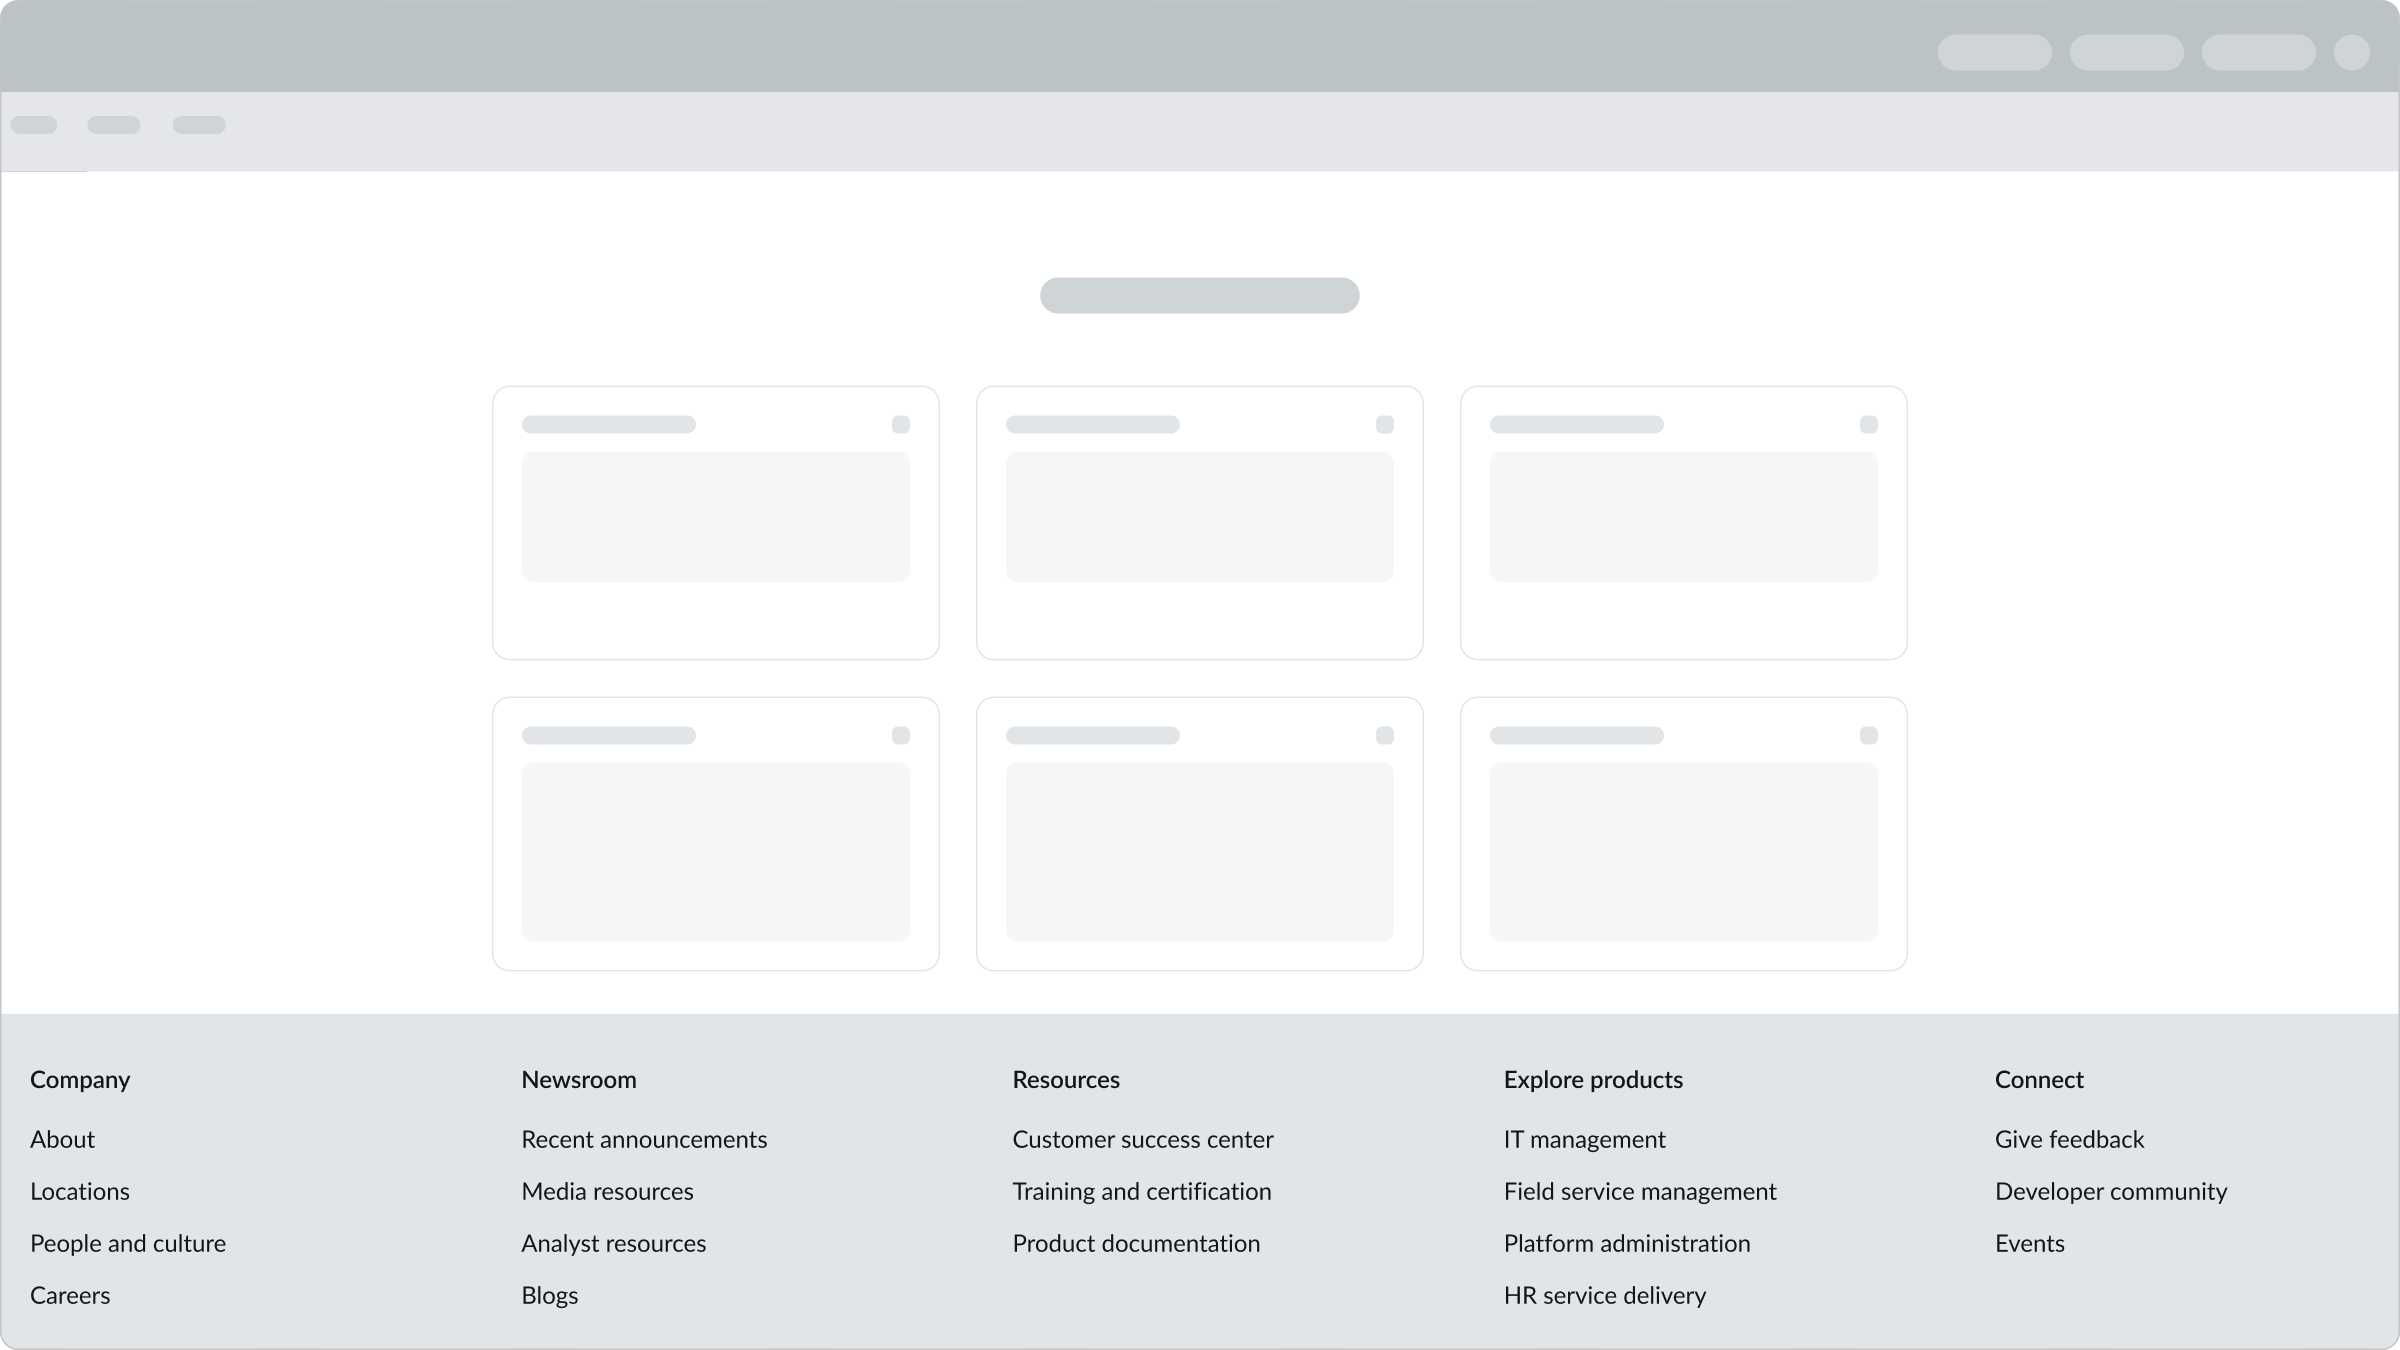2400x1350 pixels.
Task: Click the title placeholder bar above the cards
Action: pos(1199,295)
